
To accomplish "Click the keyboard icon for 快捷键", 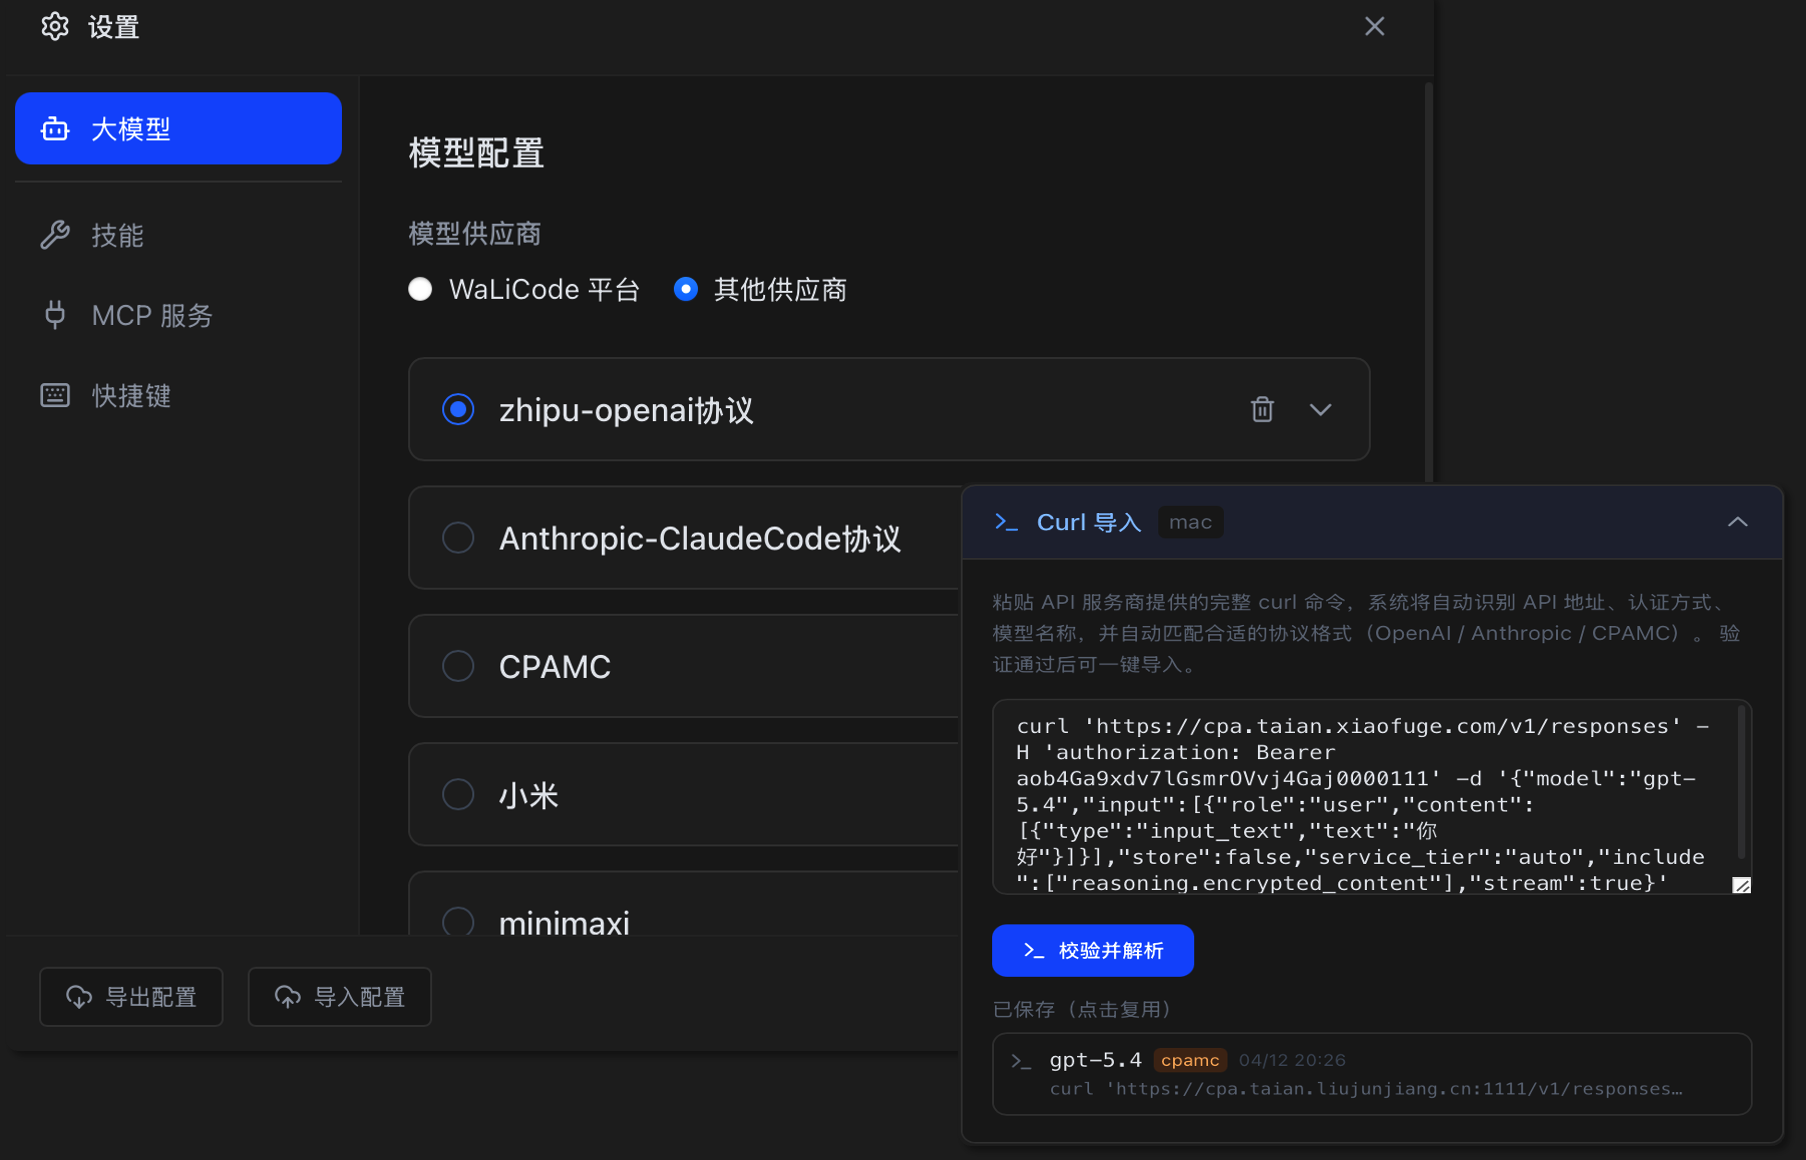I will point(55,396).
